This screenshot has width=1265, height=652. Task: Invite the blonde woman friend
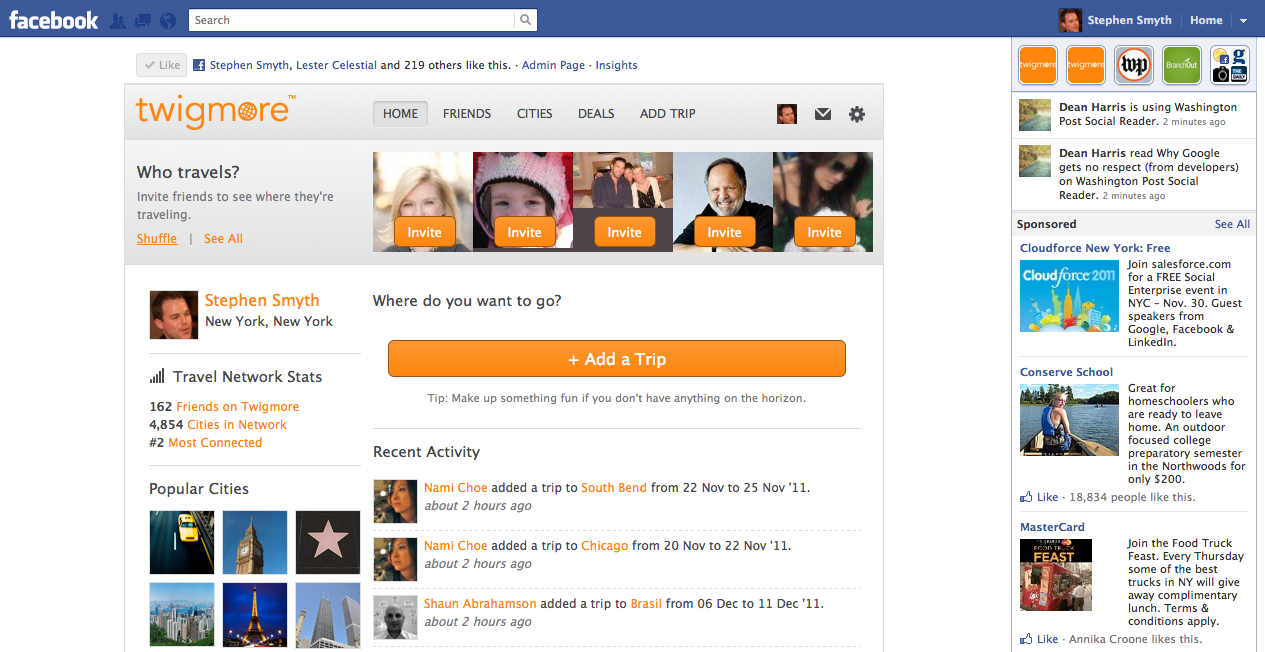424,232
